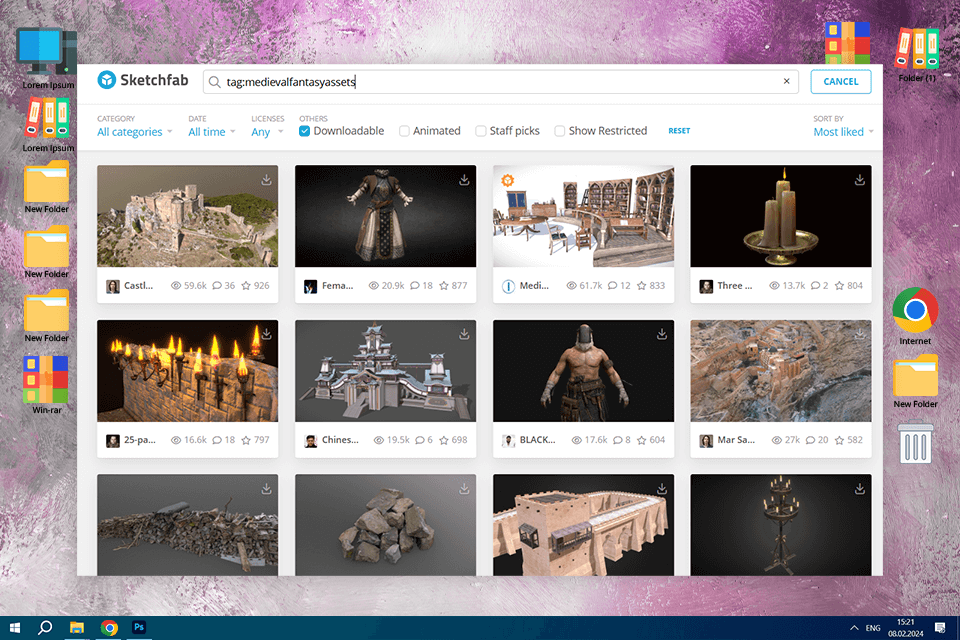960x640 pixels.
Task: Focus the tag:medievalfantasyassets search field
Action: pyautogui.click(x=500, y=81)
